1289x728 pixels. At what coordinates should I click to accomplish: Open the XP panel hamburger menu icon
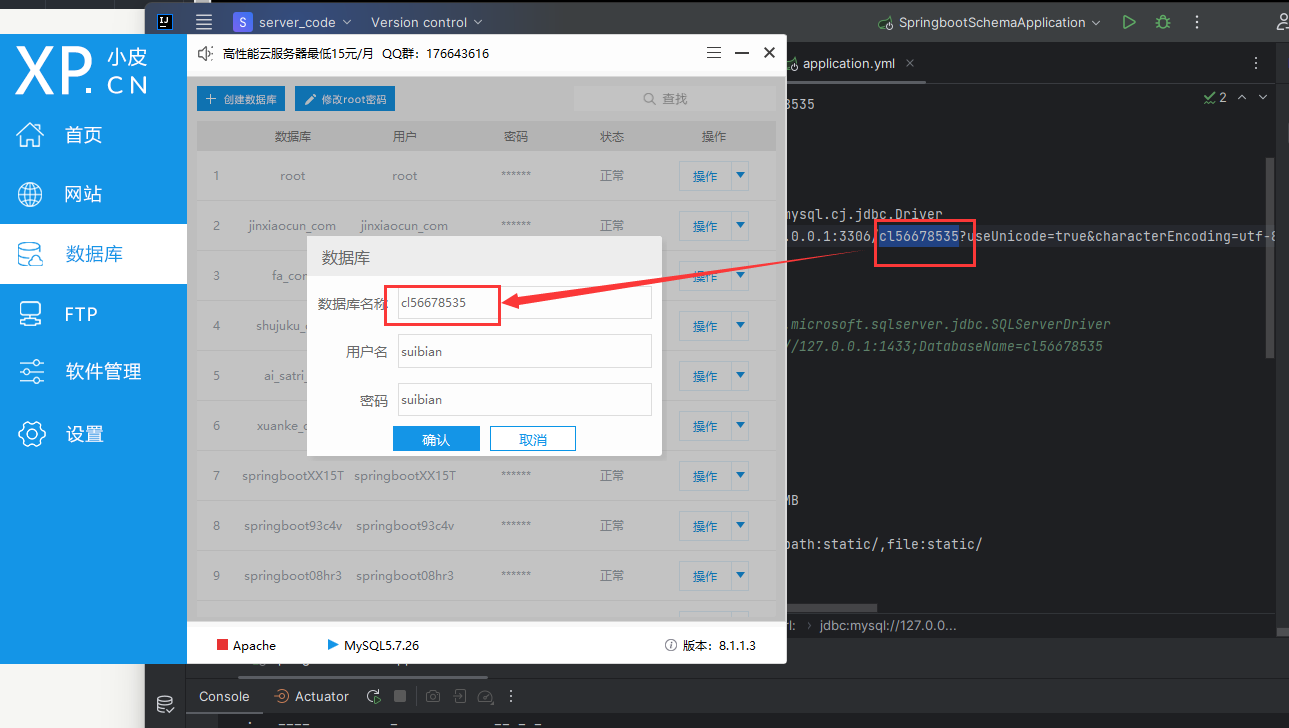click(x=713, y=53)
